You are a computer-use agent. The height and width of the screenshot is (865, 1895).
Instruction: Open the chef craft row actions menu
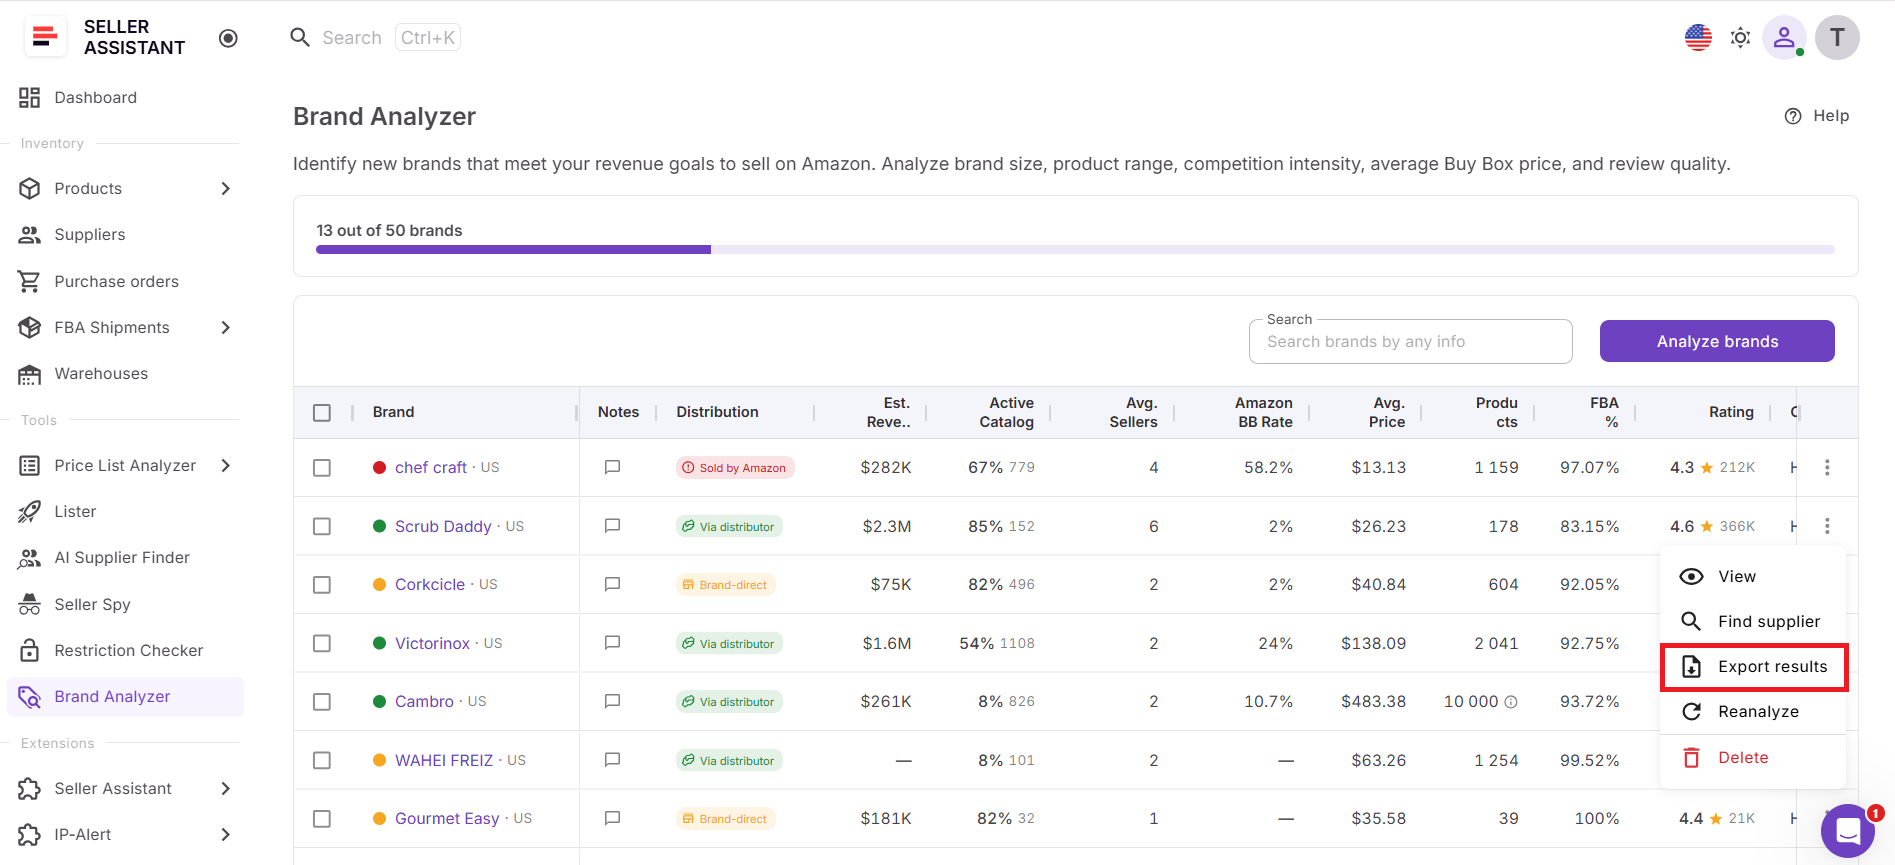[x=1827, y=467]
